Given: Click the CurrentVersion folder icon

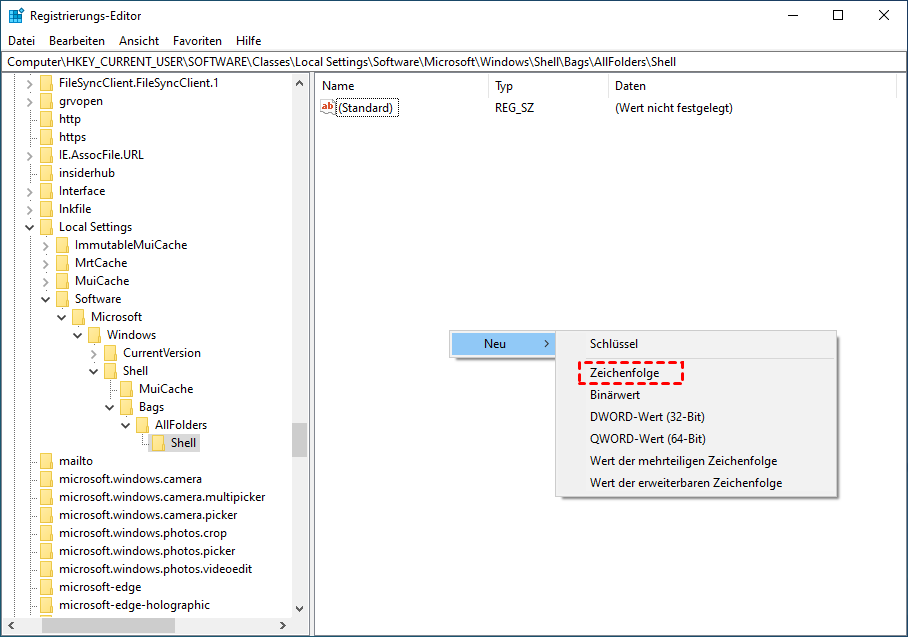Looking at the screenshot, I should pos(111,353).
